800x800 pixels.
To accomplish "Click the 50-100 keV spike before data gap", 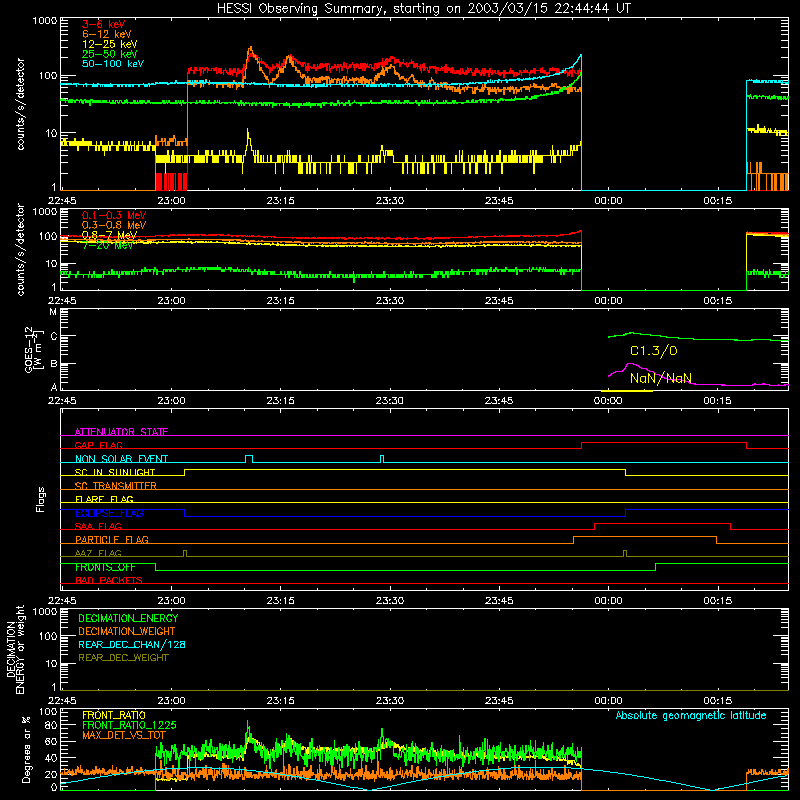I will 581,56.
